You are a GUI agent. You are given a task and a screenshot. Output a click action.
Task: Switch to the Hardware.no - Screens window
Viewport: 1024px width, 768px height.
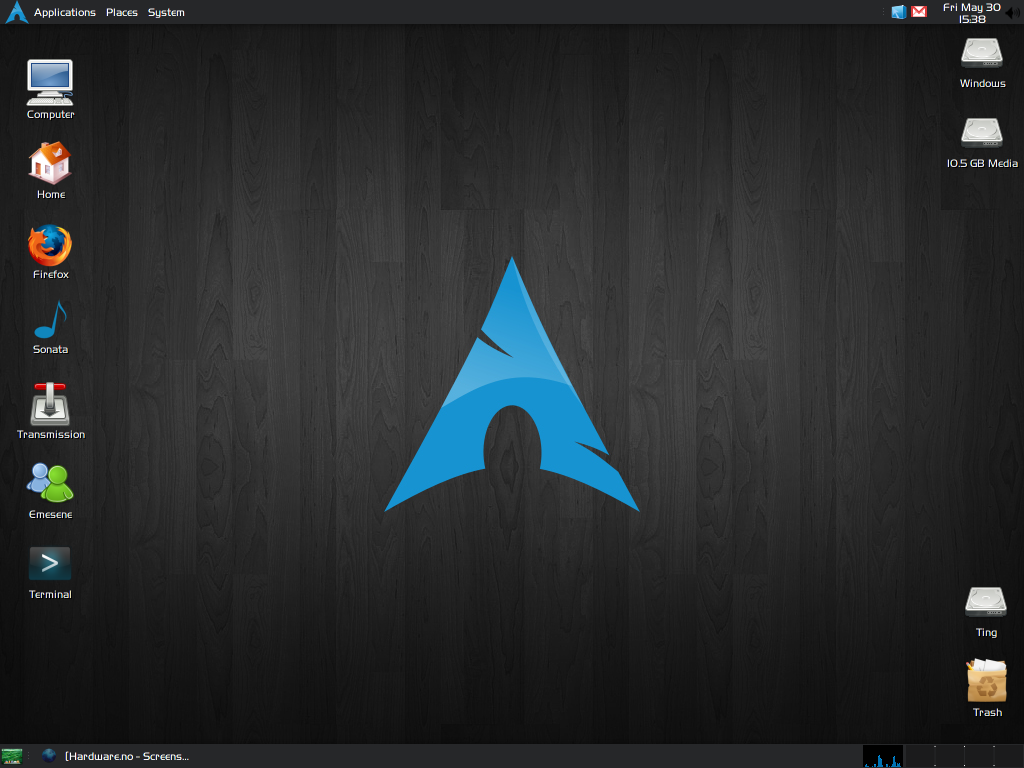tap(116, 756)
